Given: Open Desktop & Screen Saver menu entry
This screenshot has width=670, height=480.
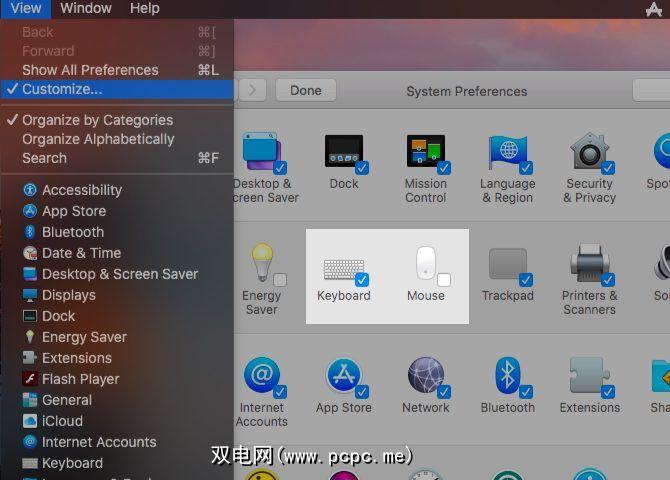Looking at the screenshot, I should (117, 274).
